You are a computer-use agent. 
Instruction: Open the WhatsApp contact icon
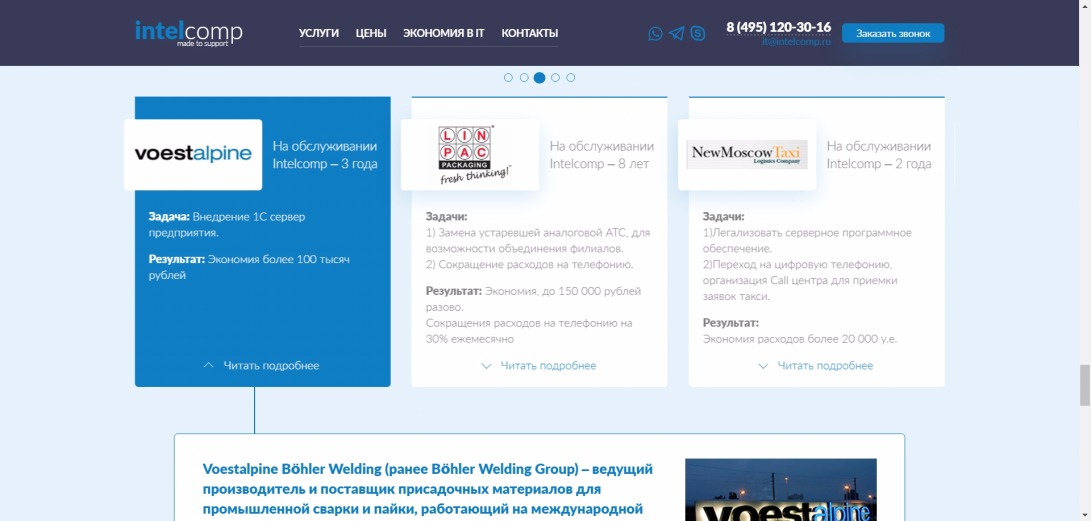tap(655, 33)
